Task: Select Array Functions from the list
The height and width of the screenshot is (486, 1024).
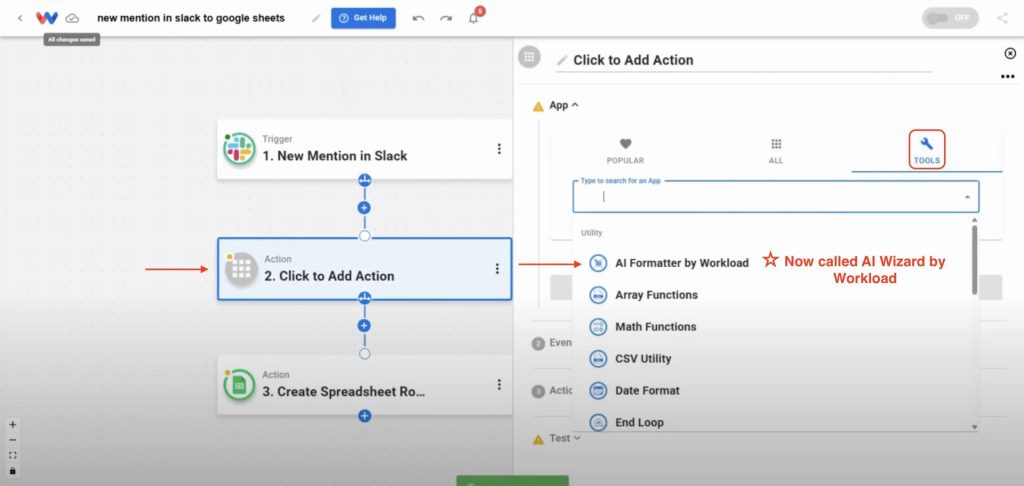Action: [x=656, y=295]
